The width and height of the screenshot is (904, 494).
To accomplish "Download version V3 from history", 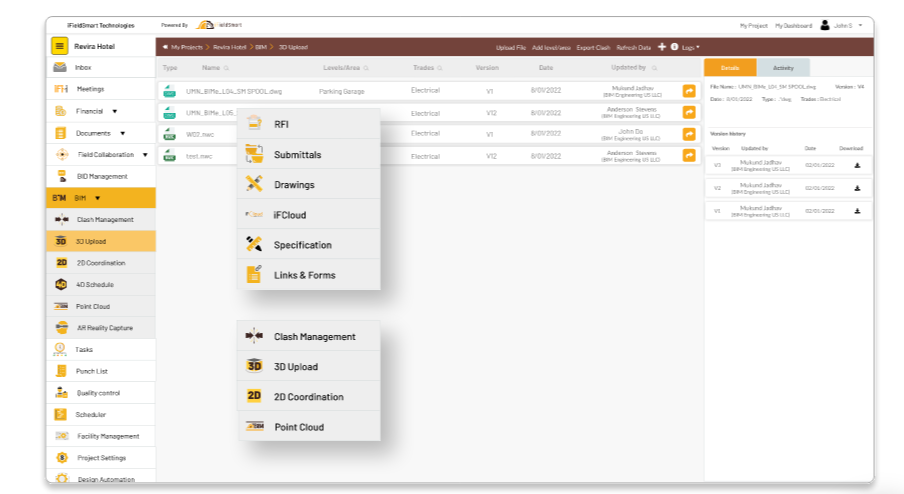I will (857, 165).
